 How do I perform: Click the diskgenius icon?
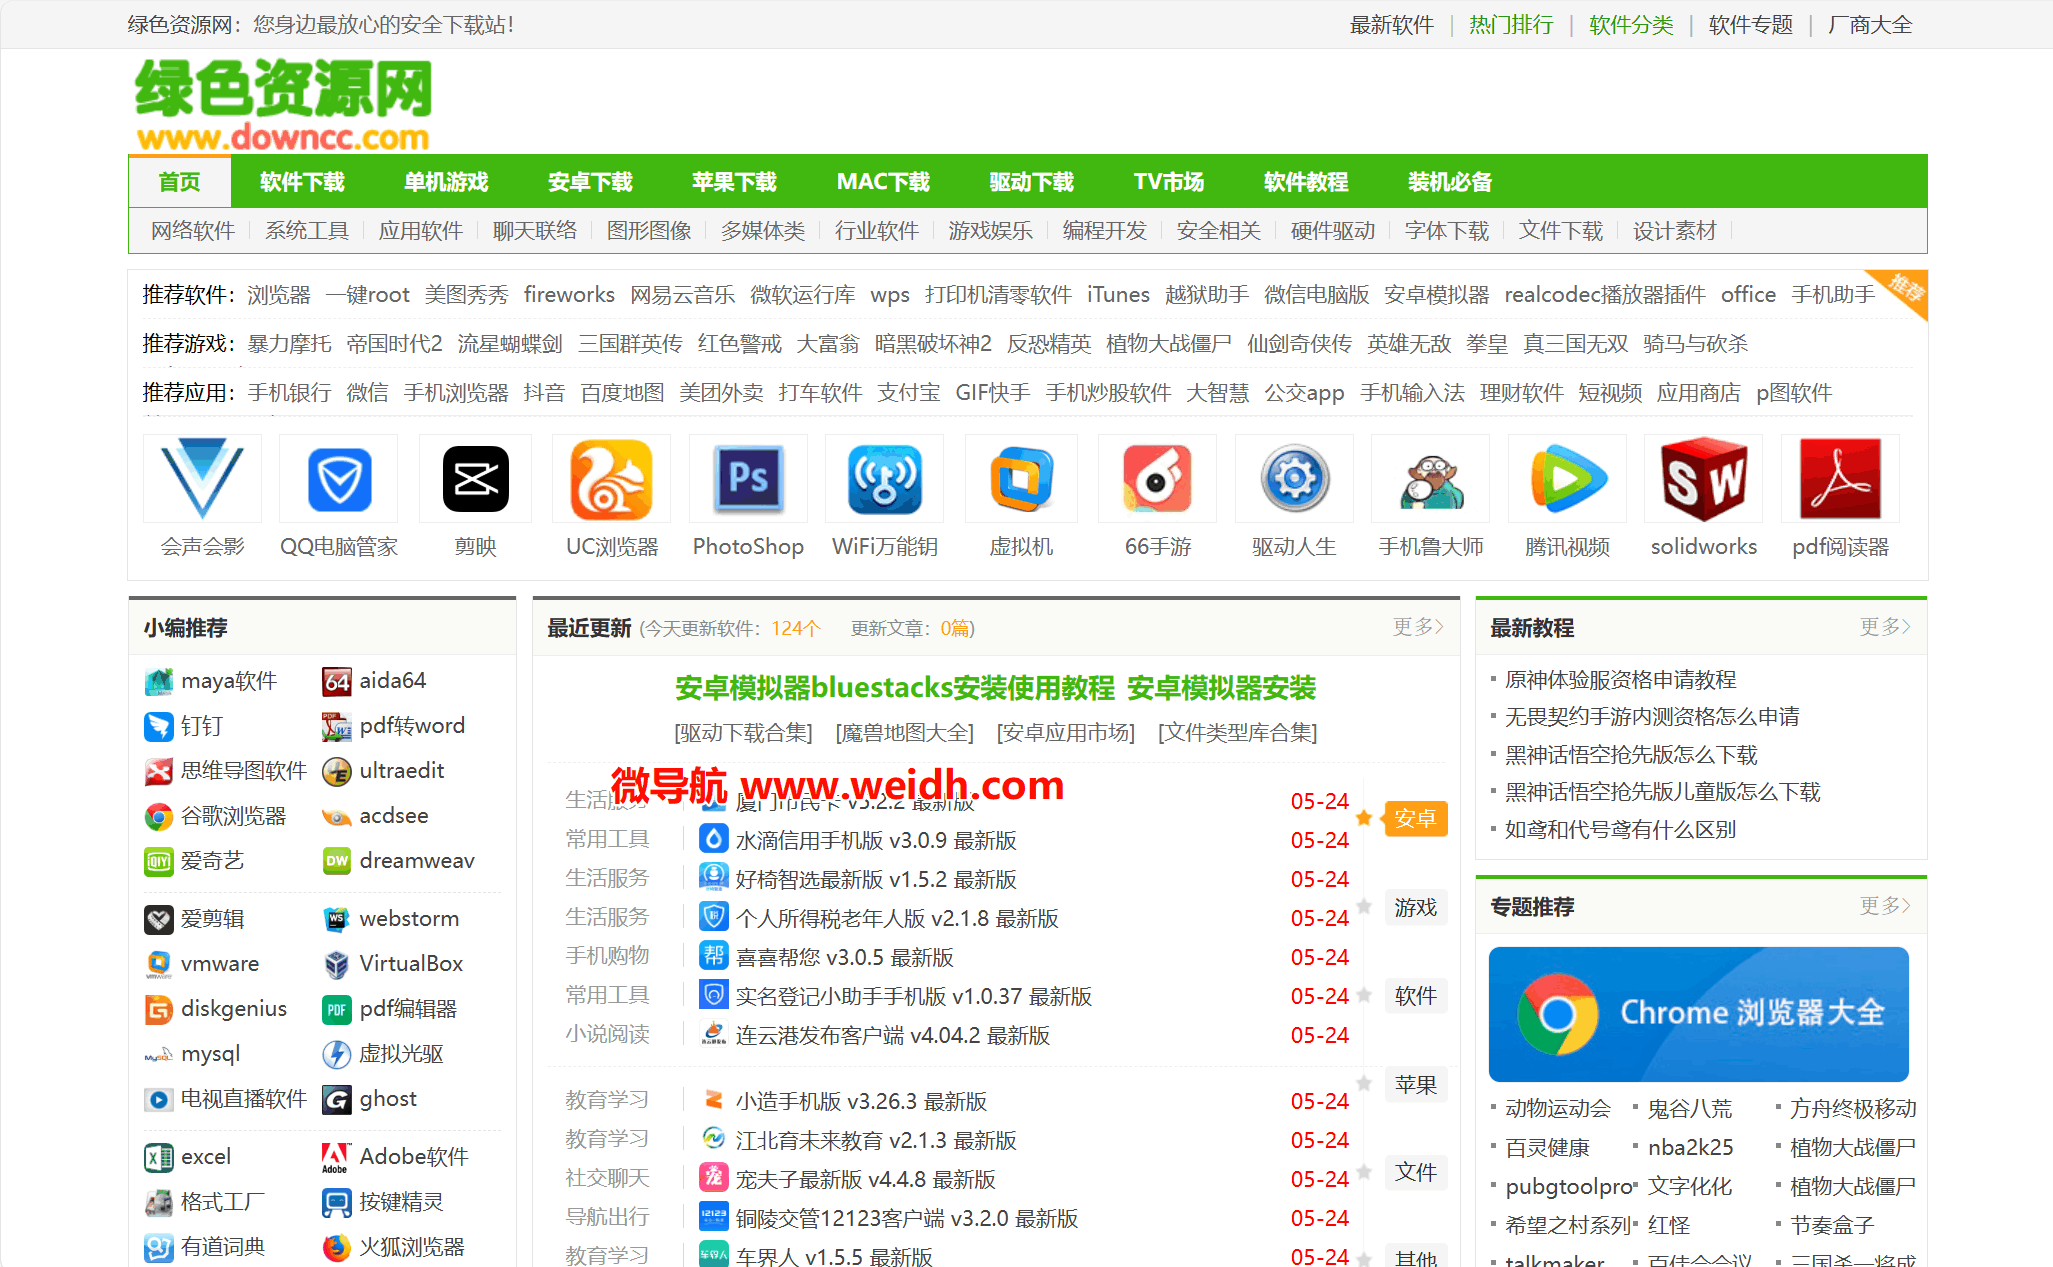point(159,1009)
